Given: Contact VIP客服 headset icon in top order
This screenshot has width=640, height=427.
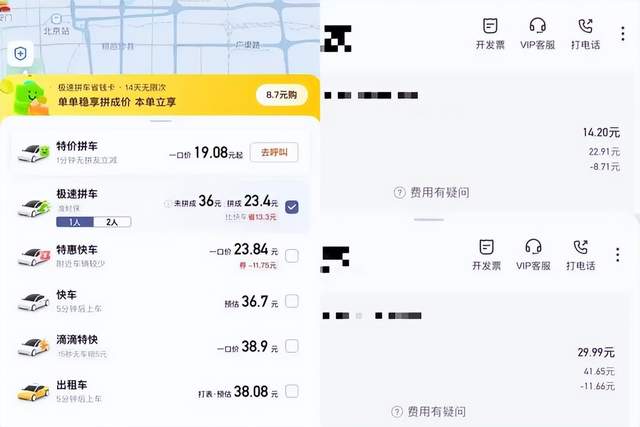Looking at the screenshot, I should [x=537, y=26].
